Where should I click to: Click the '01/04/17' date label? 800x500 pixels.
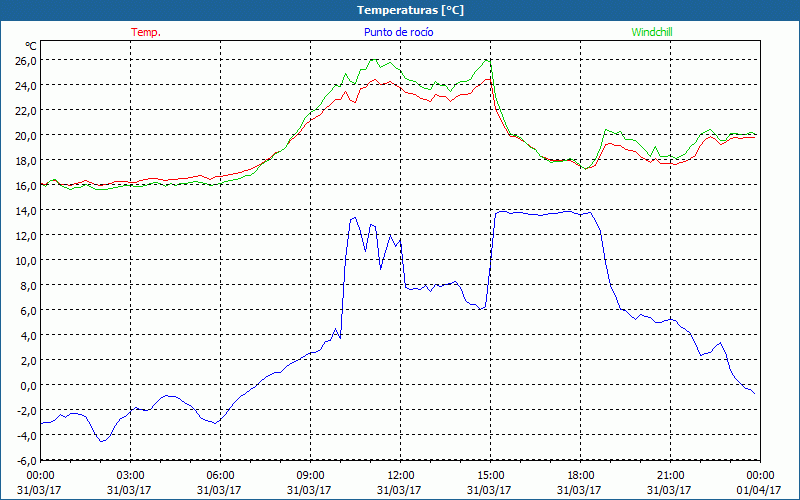(x=759, y=490)
